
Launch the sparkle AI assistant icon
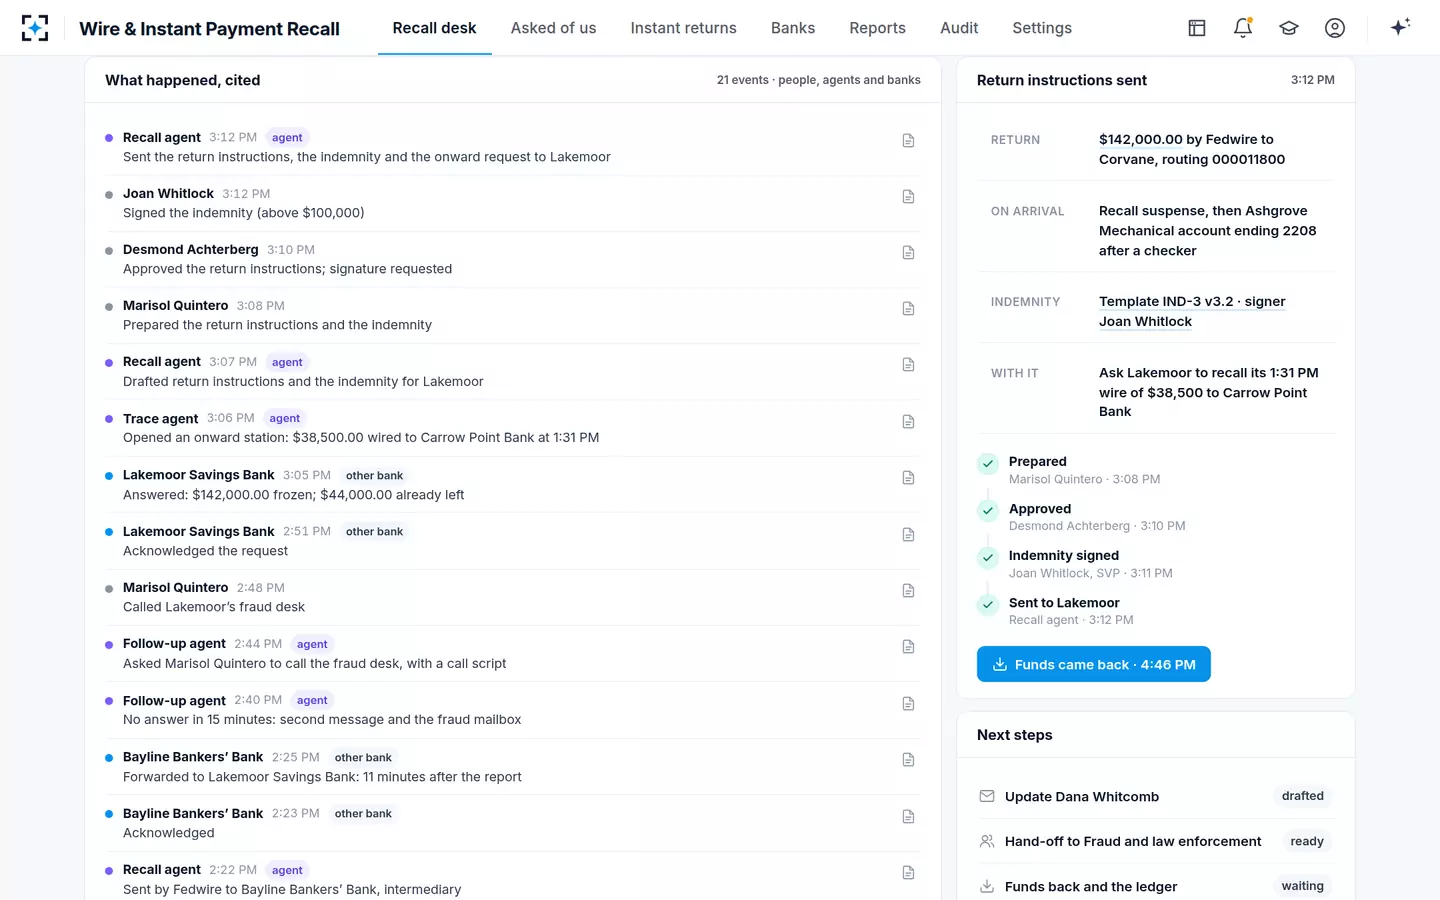(x=1400, y=27)
